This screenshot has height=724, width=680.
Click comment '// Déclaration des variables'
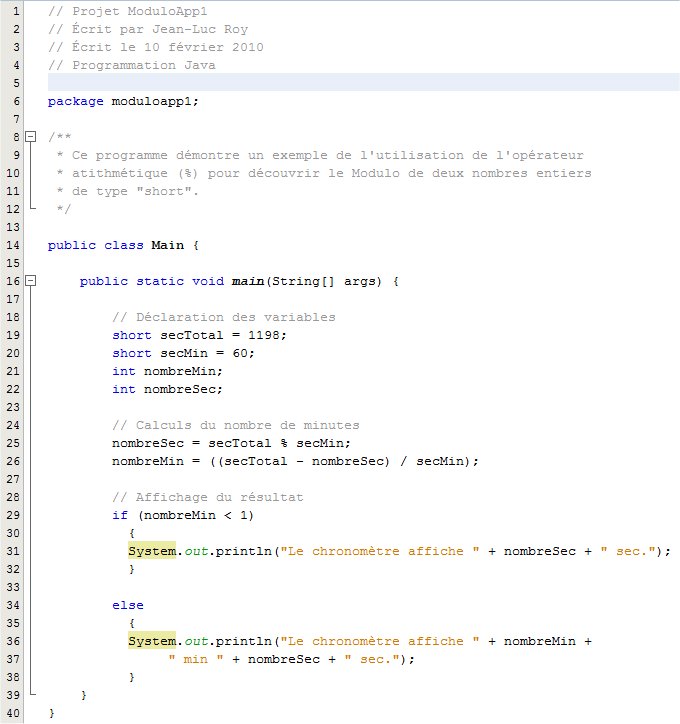[x=224, y=317]
